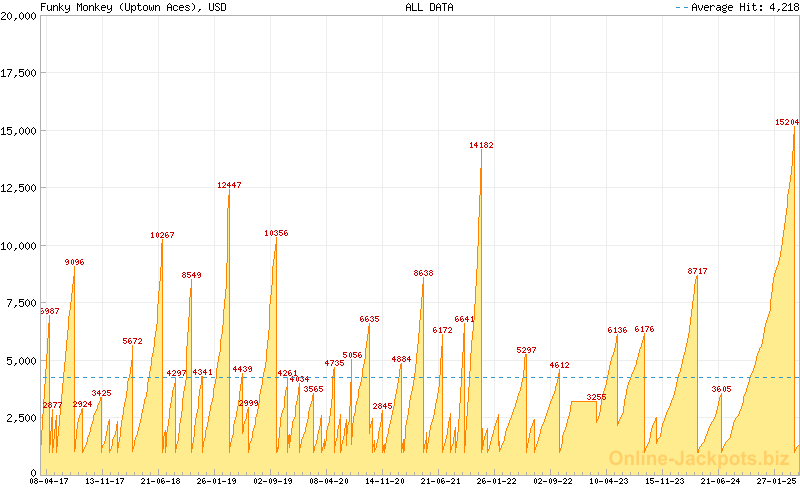Select the 5672 peak value

click(x=133, y=341)
